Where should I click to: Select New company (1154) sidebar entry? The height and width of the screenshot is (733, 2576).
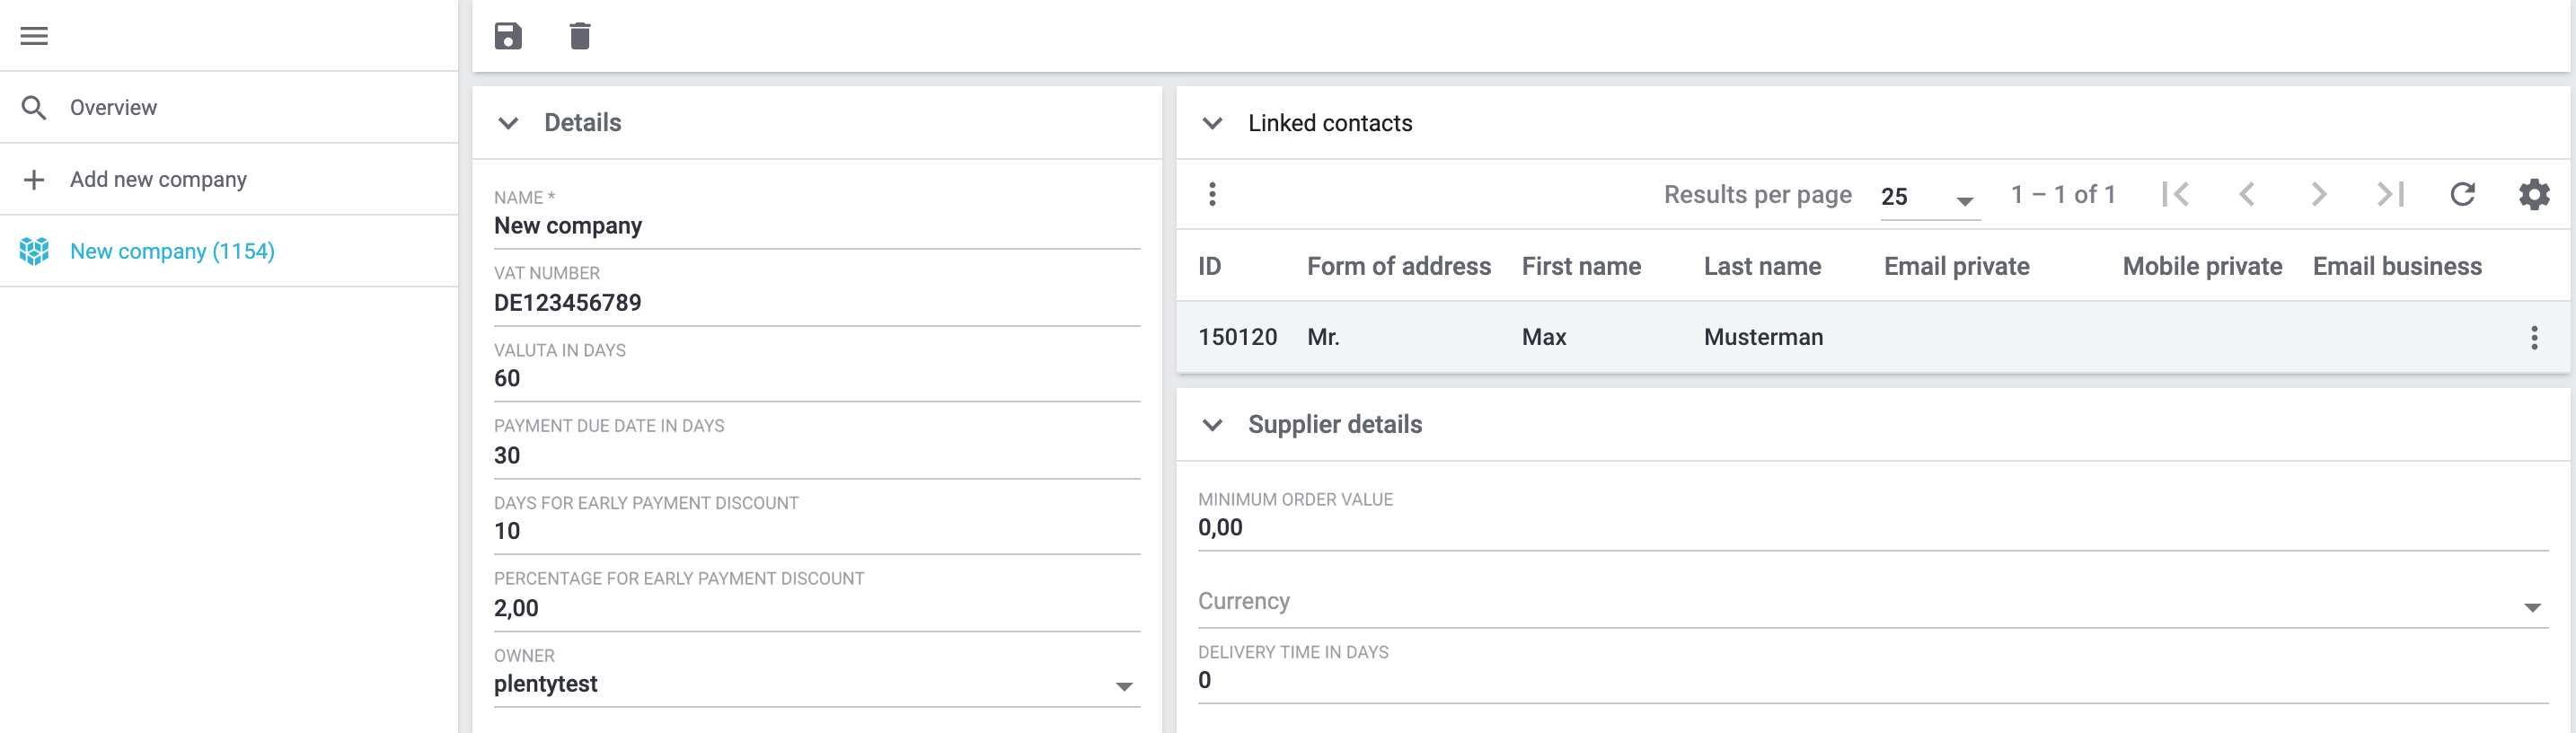point(172,252)
